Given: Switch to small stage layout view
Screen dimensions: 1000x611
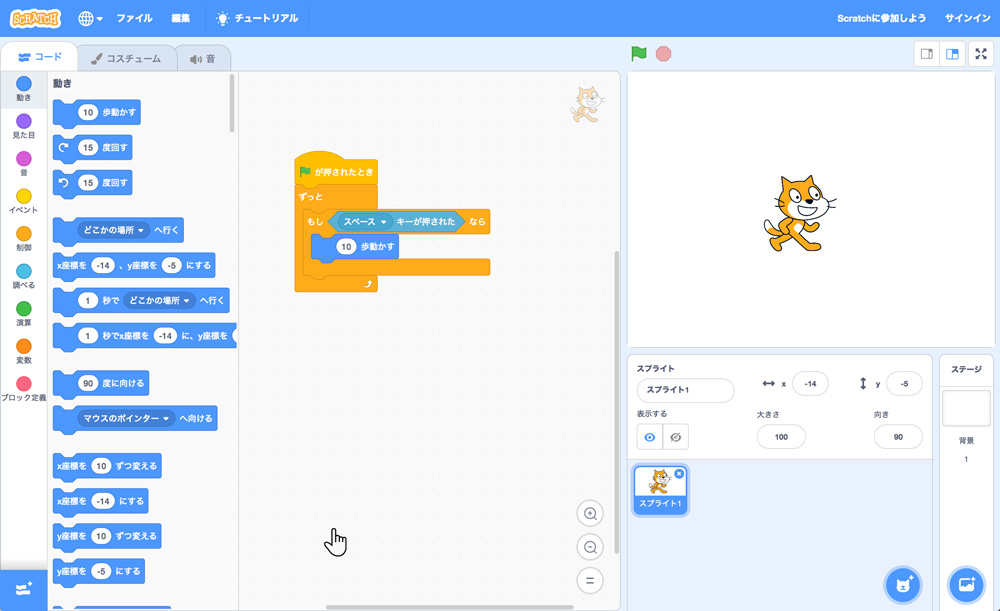Looking at the screenshot, I should pos(925,54).
